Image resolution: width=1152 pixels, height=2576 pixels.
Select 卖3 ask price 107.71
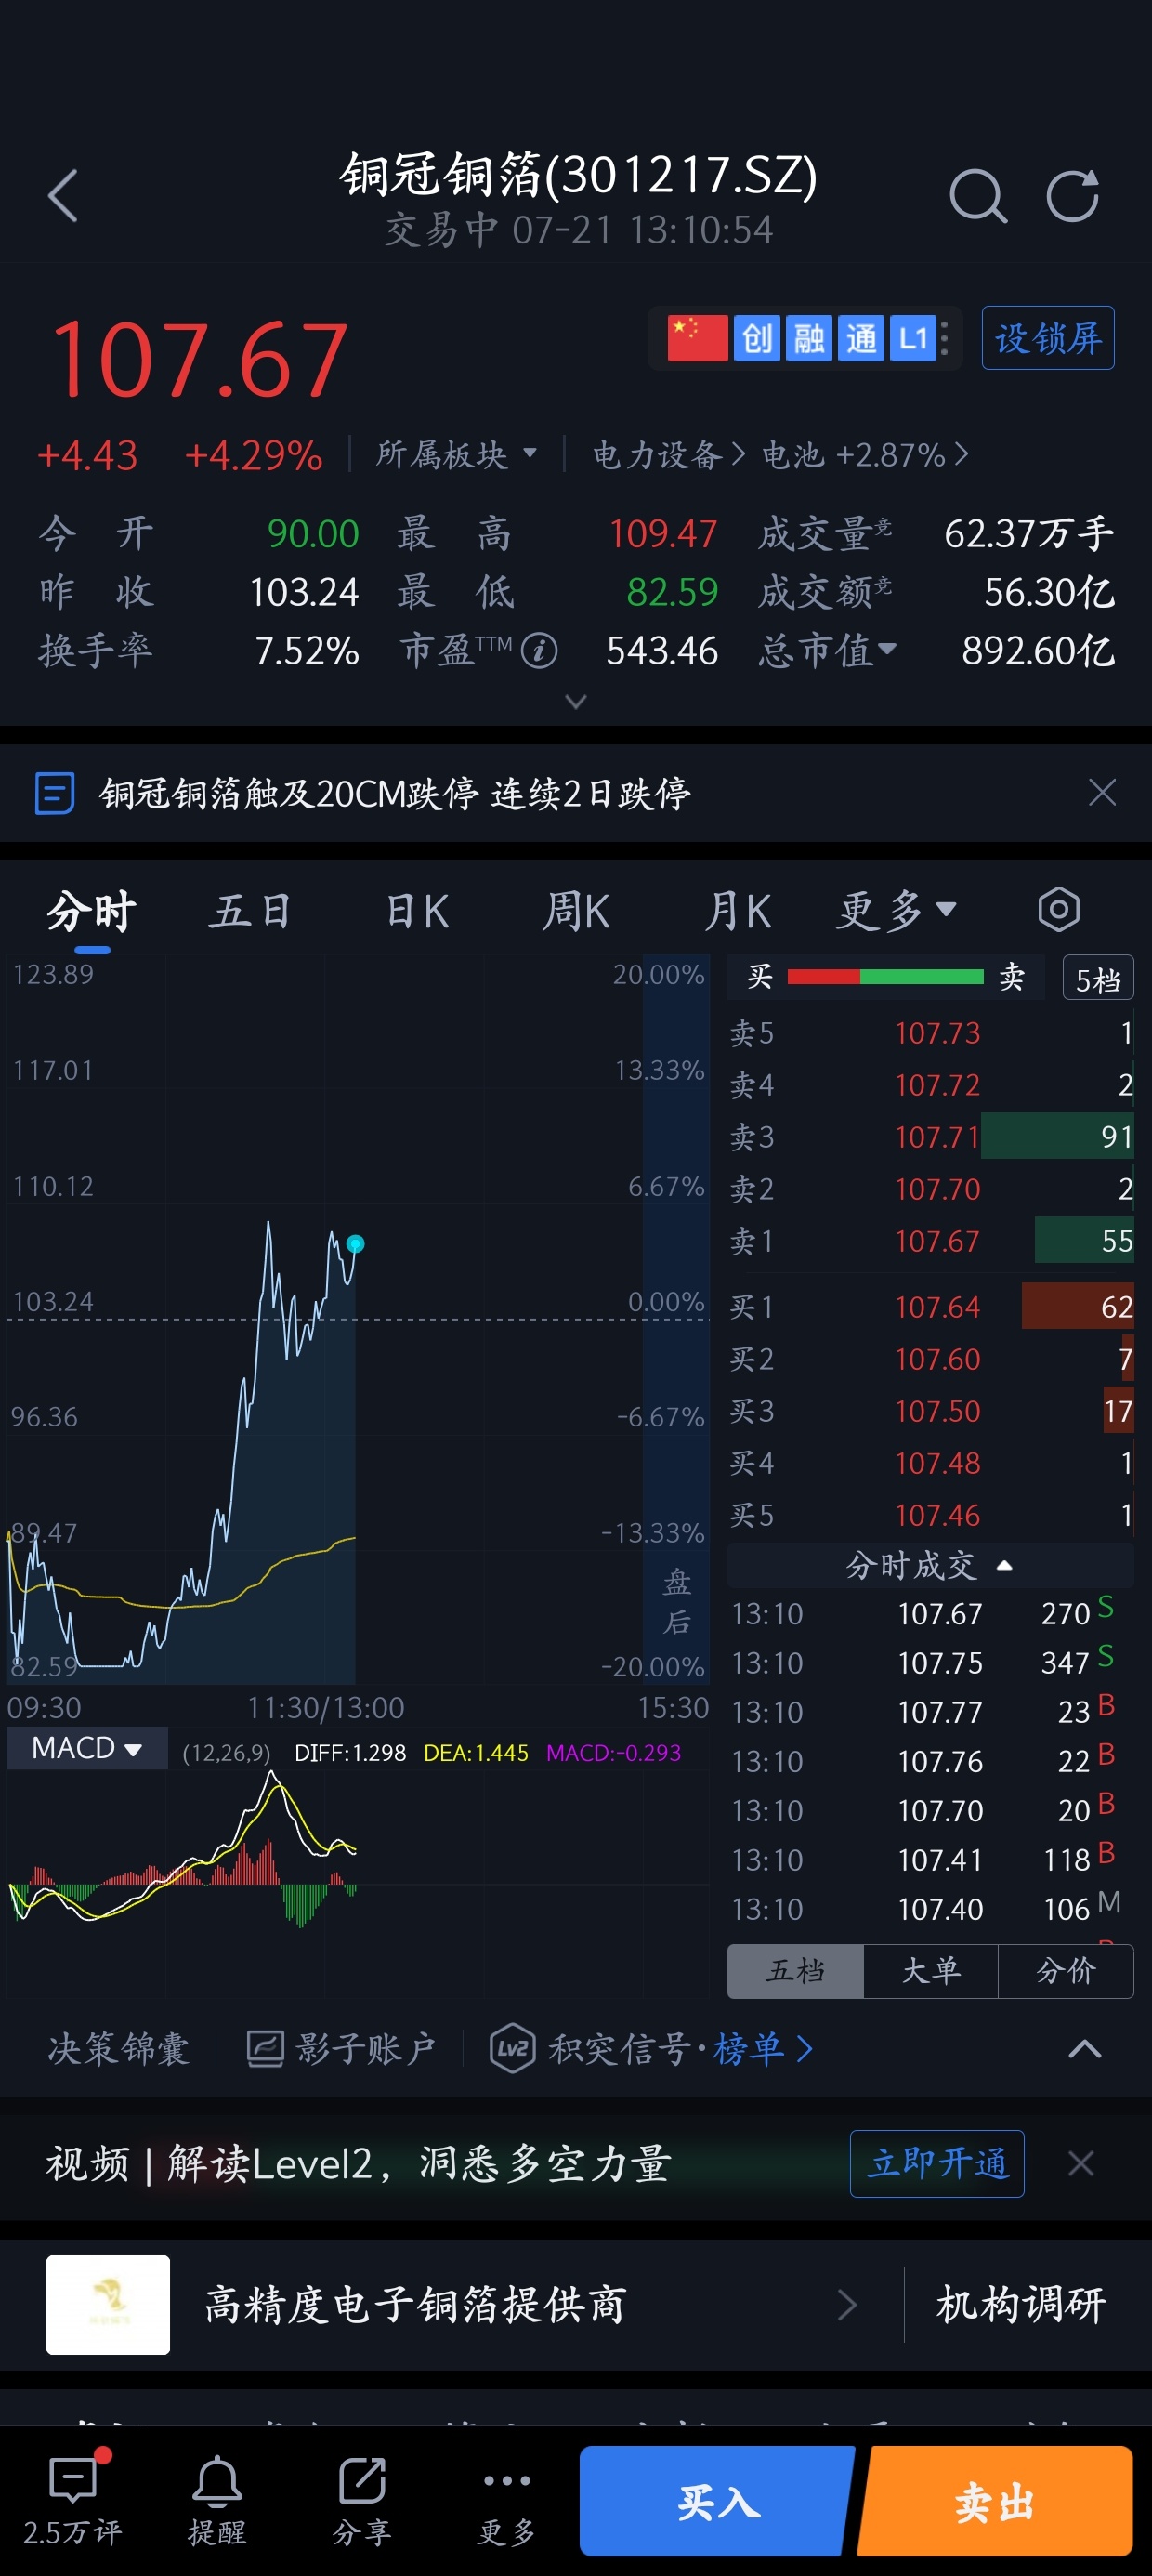click(931, 1137)
